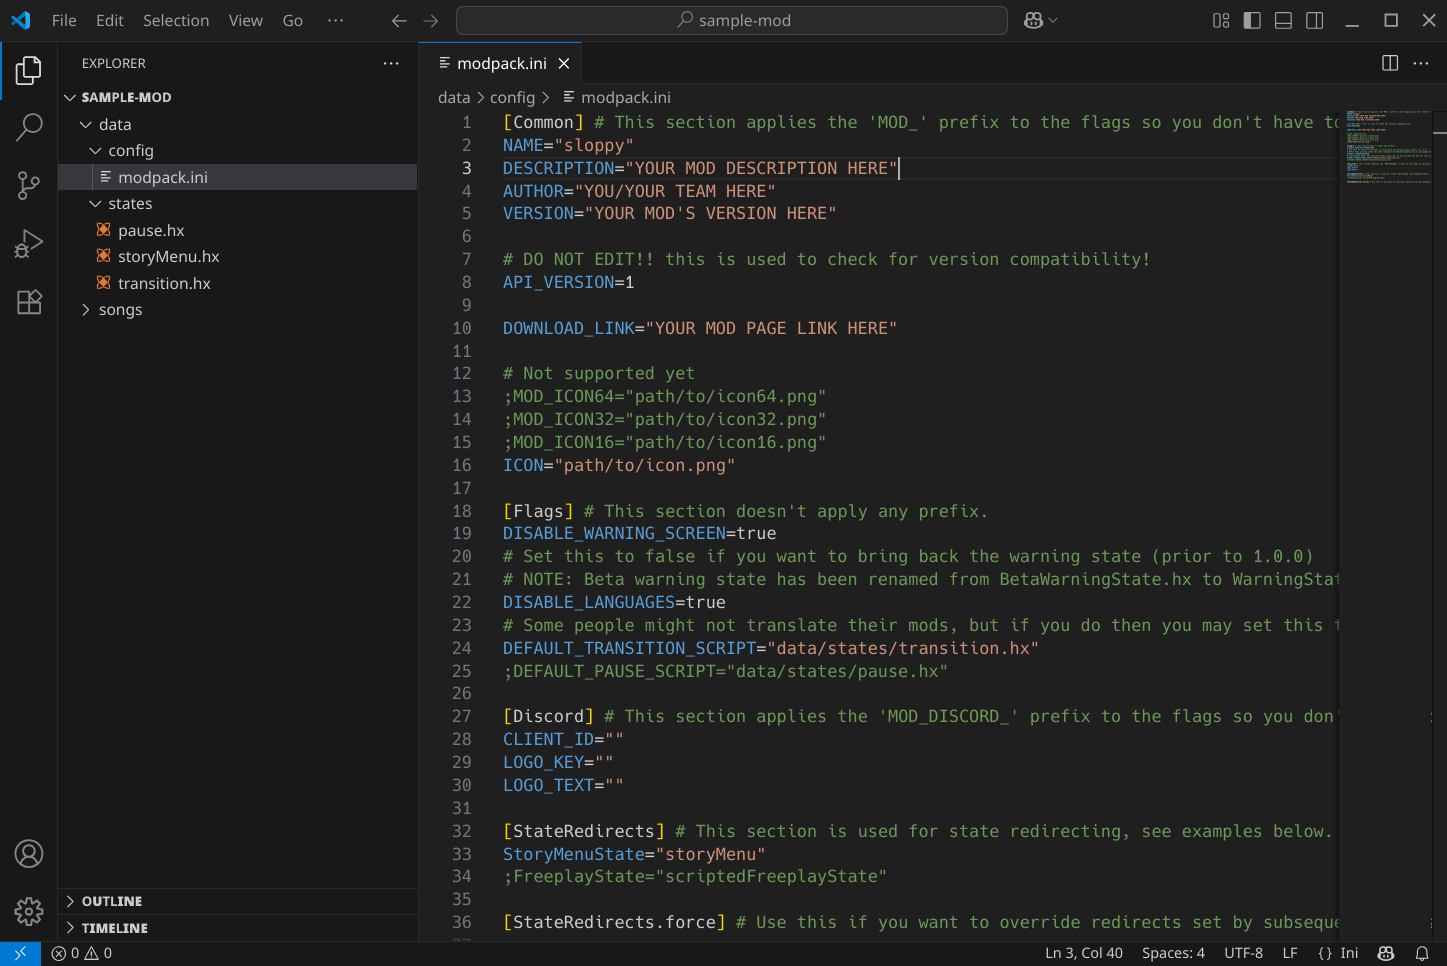The height and width of the screenshot is (966, 1447).
Task: Toggle the bottom panel
Action: tap(1284, 20)
